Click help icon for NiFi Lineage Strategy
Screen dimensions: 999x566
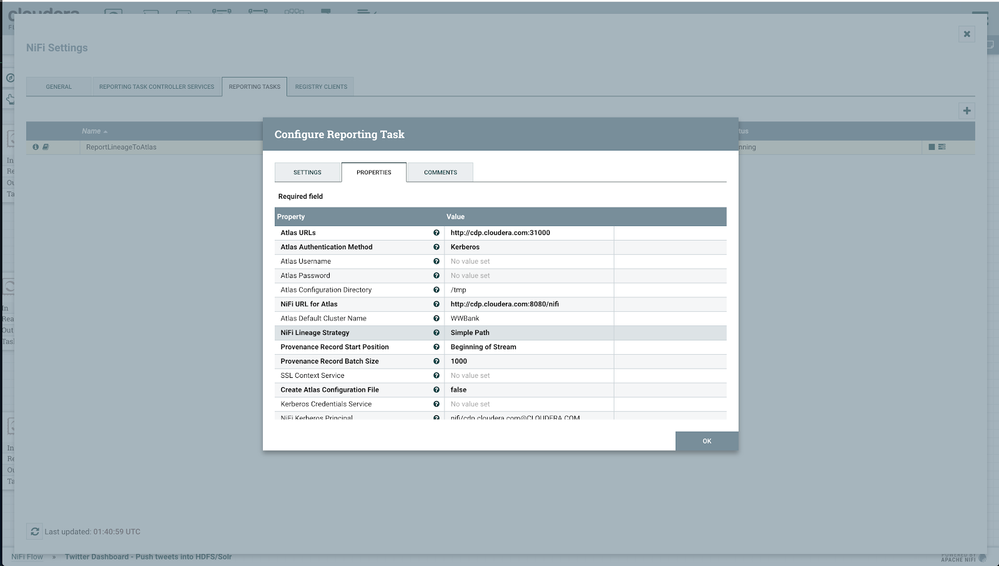436,333
